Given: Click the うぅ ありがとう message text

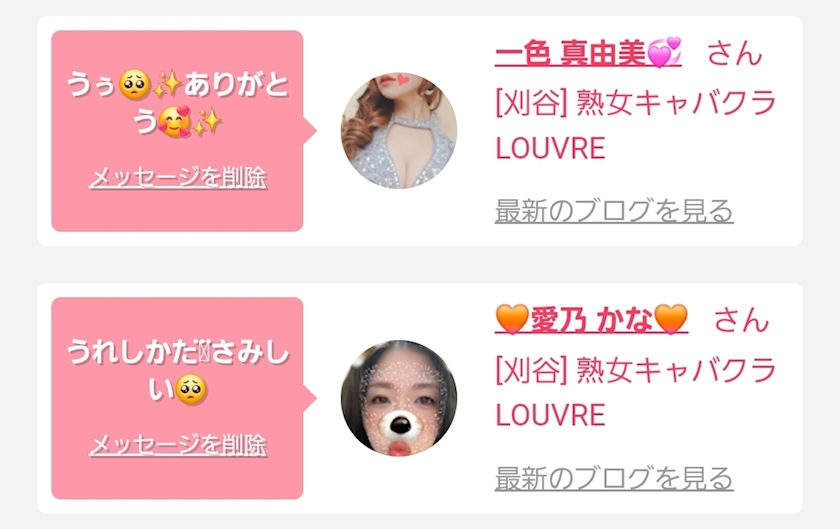Looking at the screenshot, I should (178, 103).
